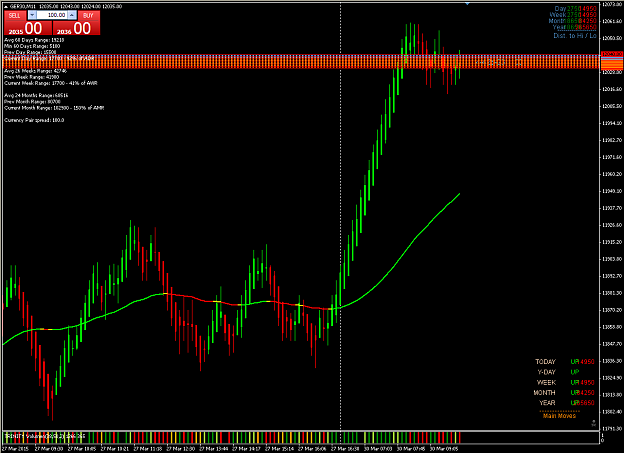This screenshot has height=454, width=625.
Task: Click the highlighted current price label on axis
Action: tap(612, 54)
